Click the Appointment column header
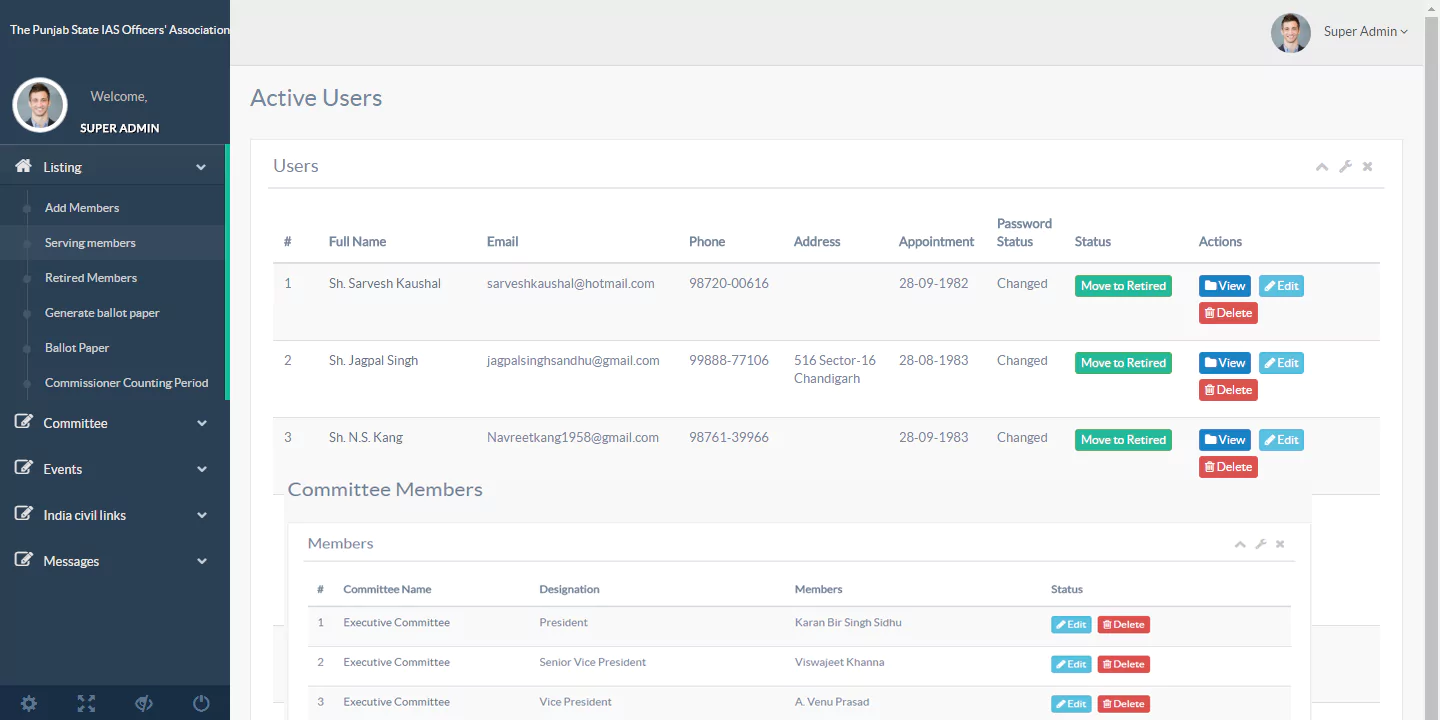This screenshot has height=720, width=1440. [936, 242]
